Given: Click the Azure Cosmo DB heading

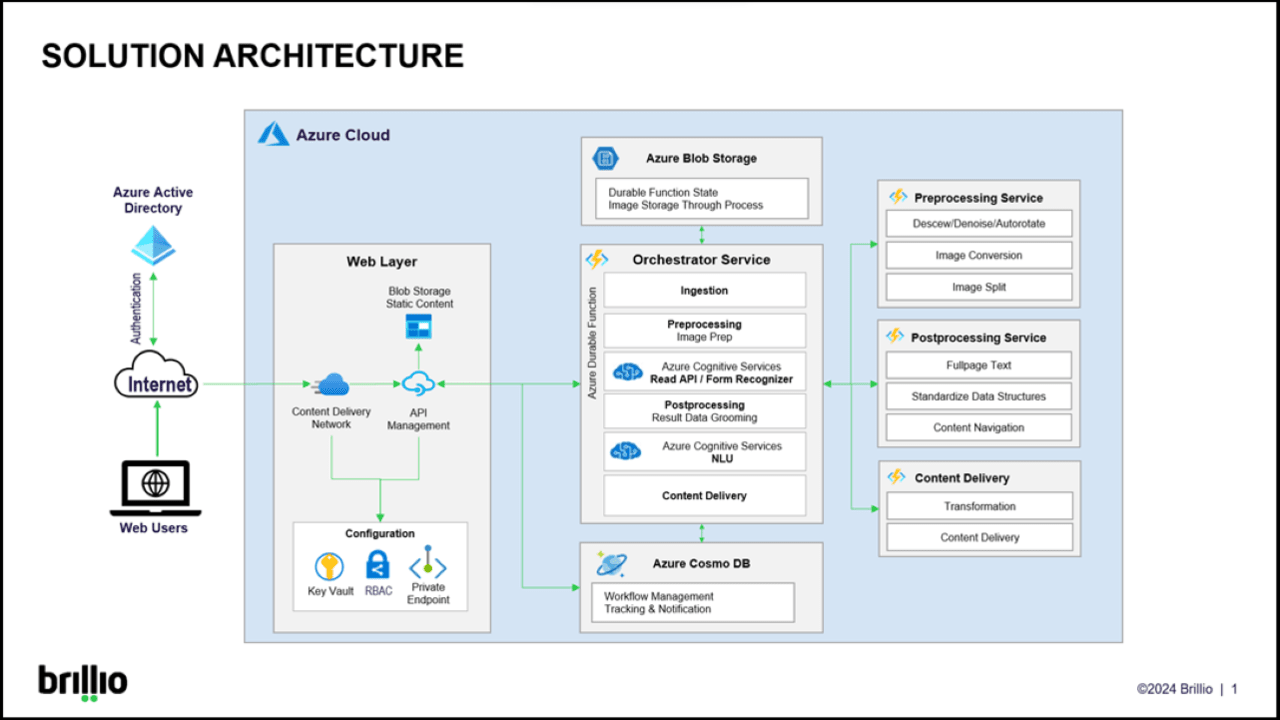Looking at the screenshot, I should [x=701, y=564].
